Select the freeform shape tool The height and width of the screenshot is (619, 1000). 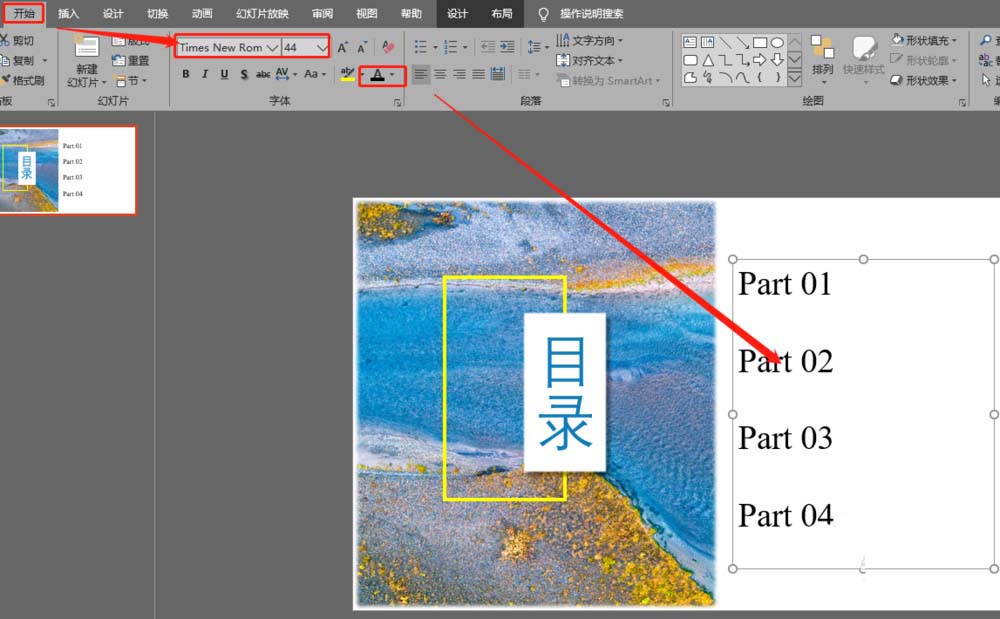tap(690, 78)
